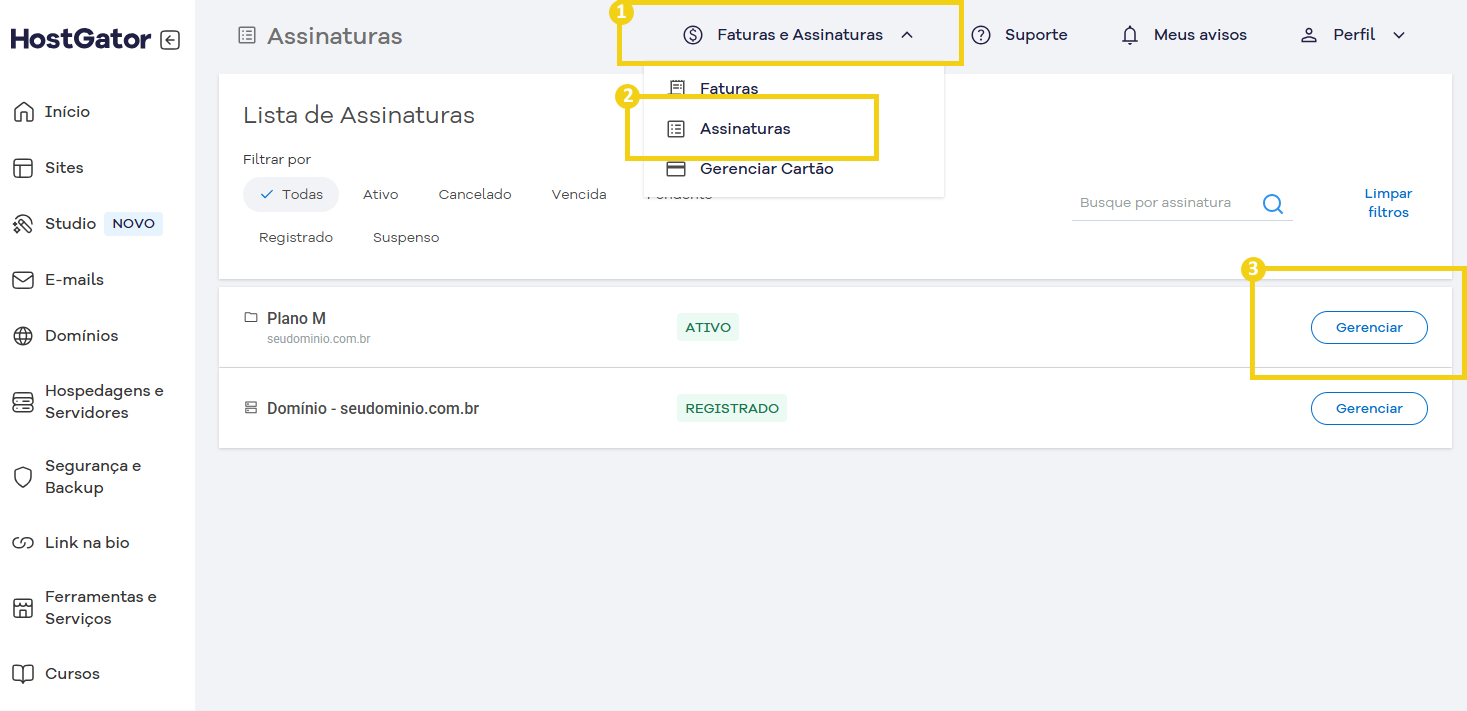The height and width of the screenshot is (711, 1467).
Task: Click the Cursos book icon
Action: click(x=23, y=674)
